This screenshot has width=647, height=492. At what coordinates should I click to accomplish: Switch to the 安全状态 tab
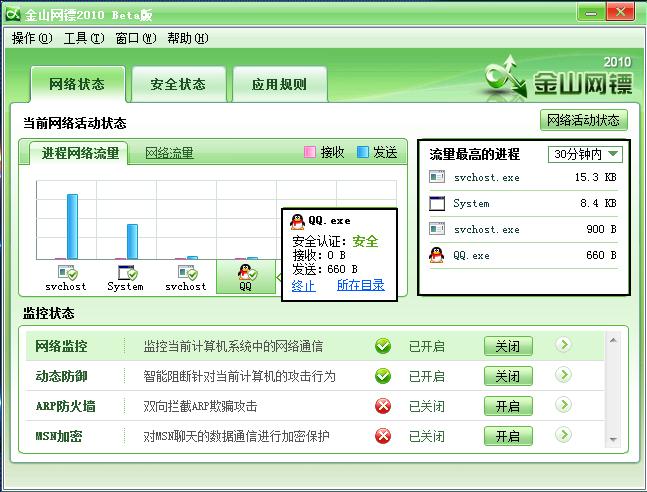(179, 84)
